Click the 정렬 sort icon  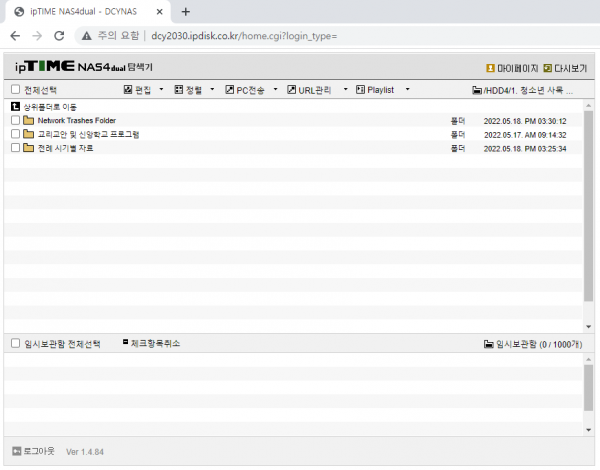point(179,90)
